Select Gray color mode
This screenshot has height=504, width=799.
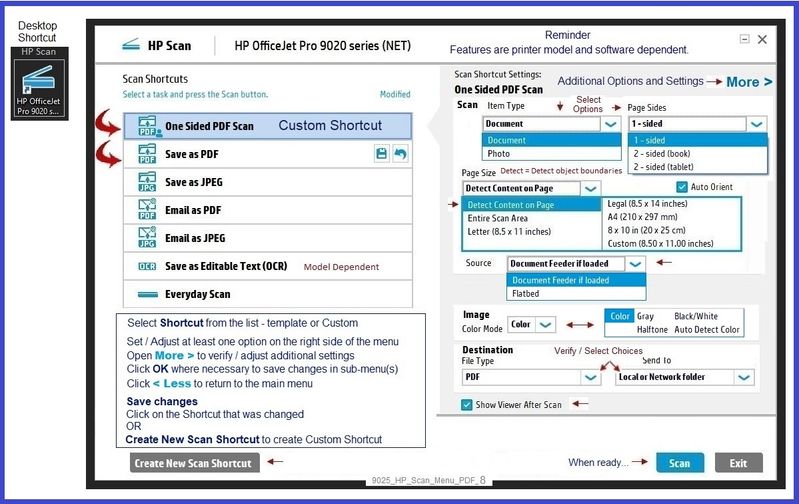pos(645,316)
